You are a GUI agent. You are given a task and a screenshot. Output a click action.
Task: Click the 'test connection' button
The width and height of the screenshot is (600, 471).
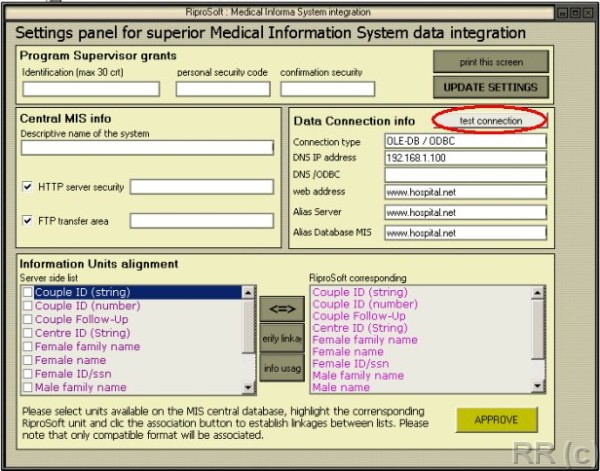click(x=491, y=121)
